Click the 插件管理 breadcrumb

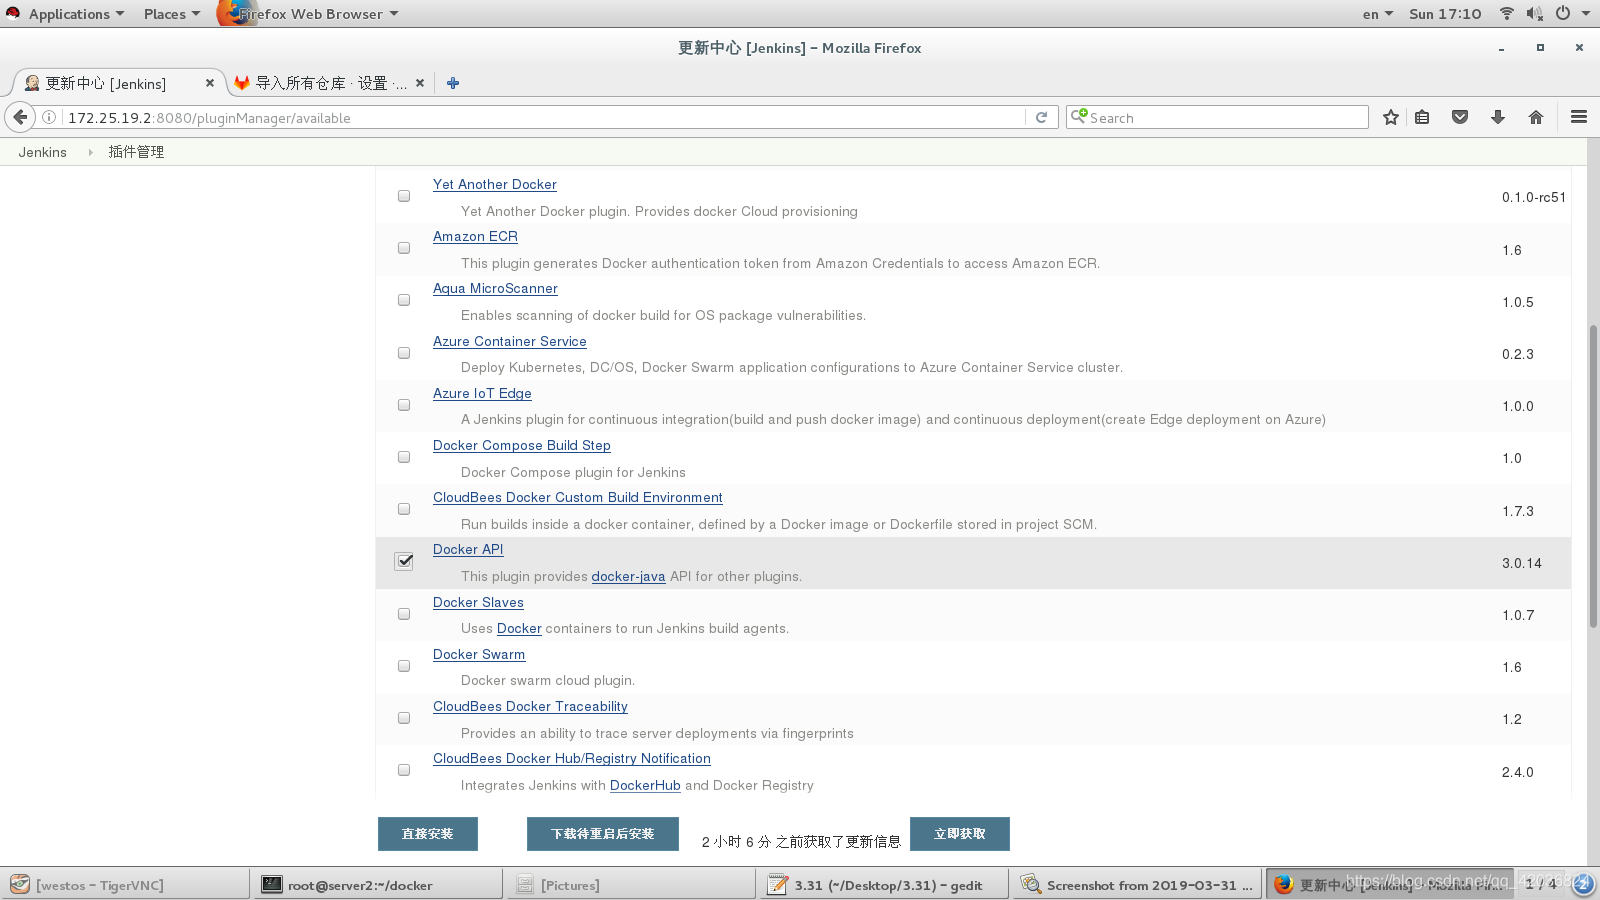(136, 152)
